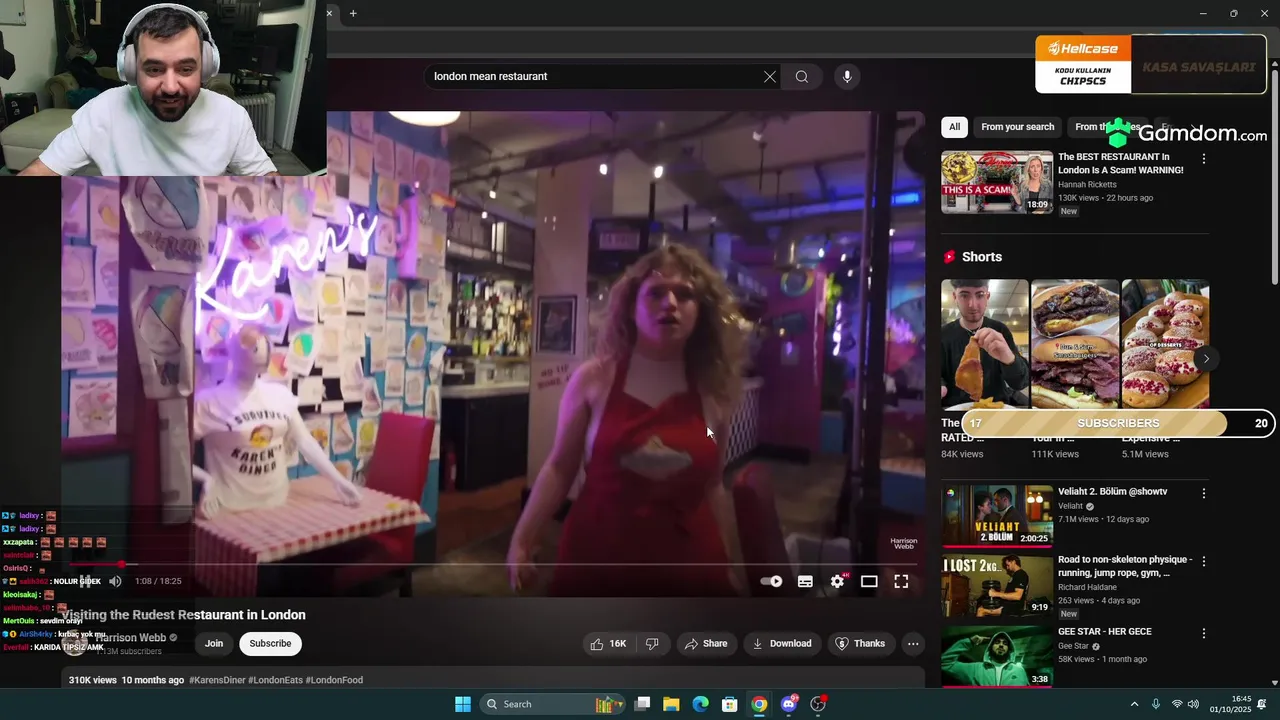
Task: Click the tray microphone icon
Action: click(x=1156, y=704)
